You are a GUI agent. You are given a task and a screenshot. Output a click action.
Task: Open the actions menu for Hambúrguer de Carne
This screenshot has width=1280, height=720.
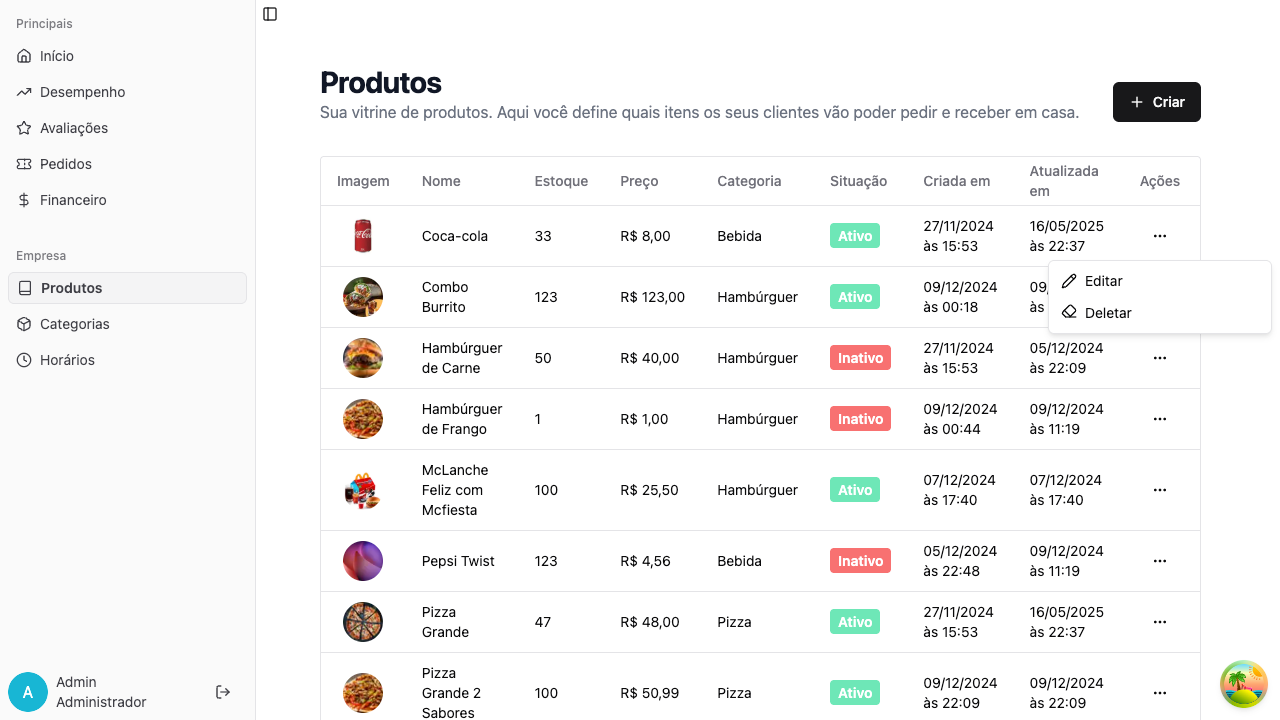(1159, 358)
